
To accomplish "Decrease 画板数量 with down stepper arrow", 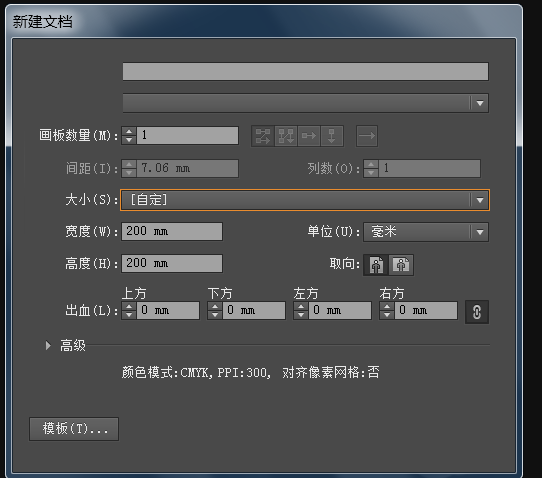I will point(129,140).
